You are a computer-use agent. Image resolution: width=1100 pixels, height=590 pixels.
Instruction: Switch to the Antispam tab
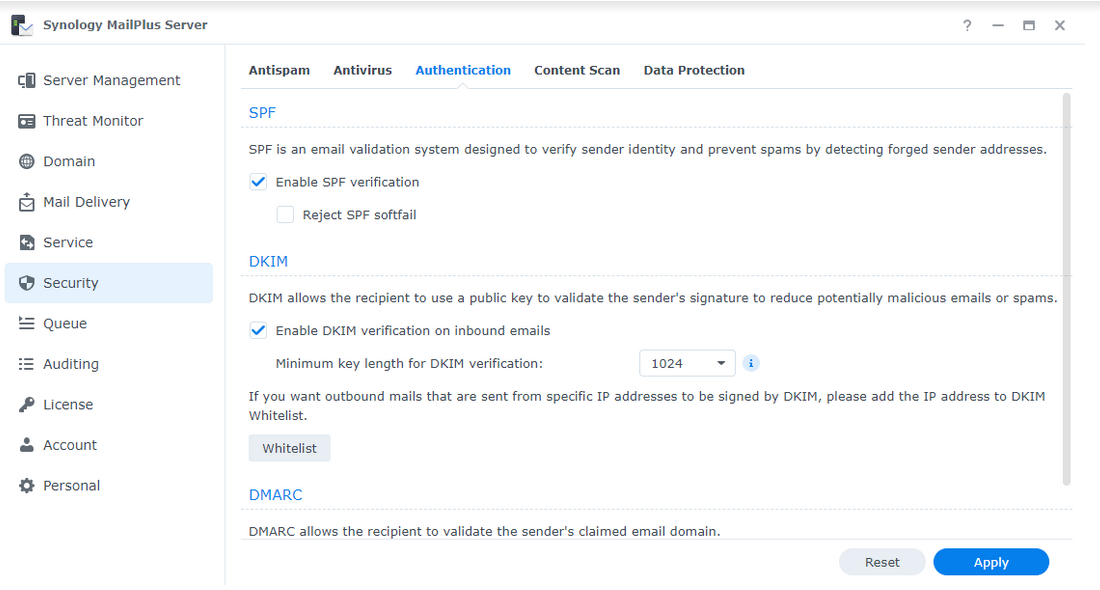pos(279,71)
